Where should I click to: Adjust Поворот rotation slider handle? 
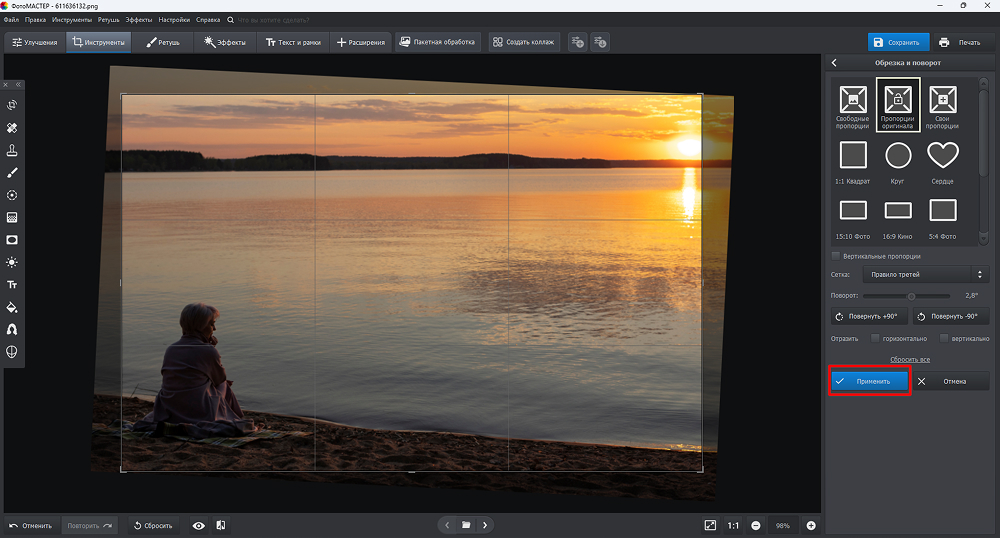(911, 296)
